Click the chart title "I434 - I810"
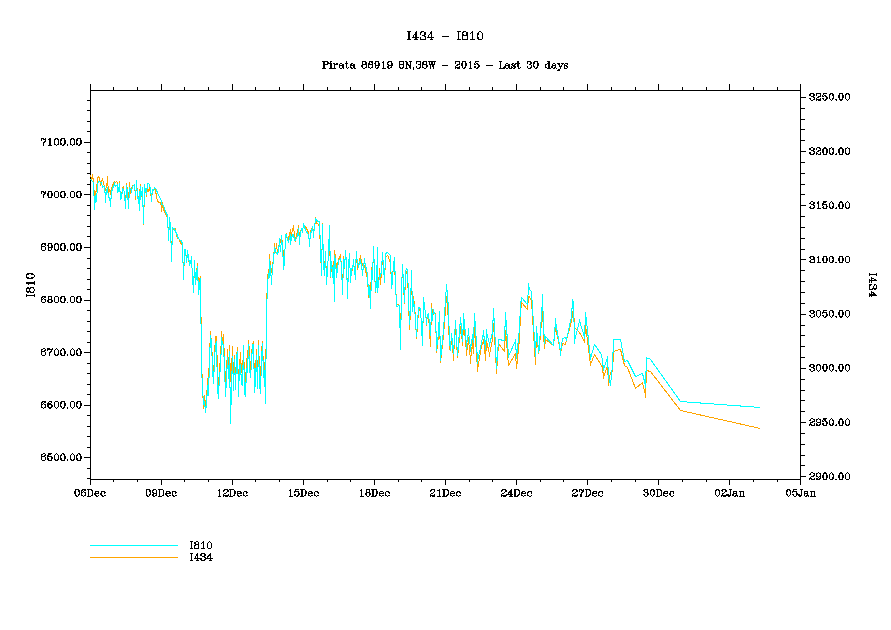This screenshot has height=630, width=891. (445, 36)
